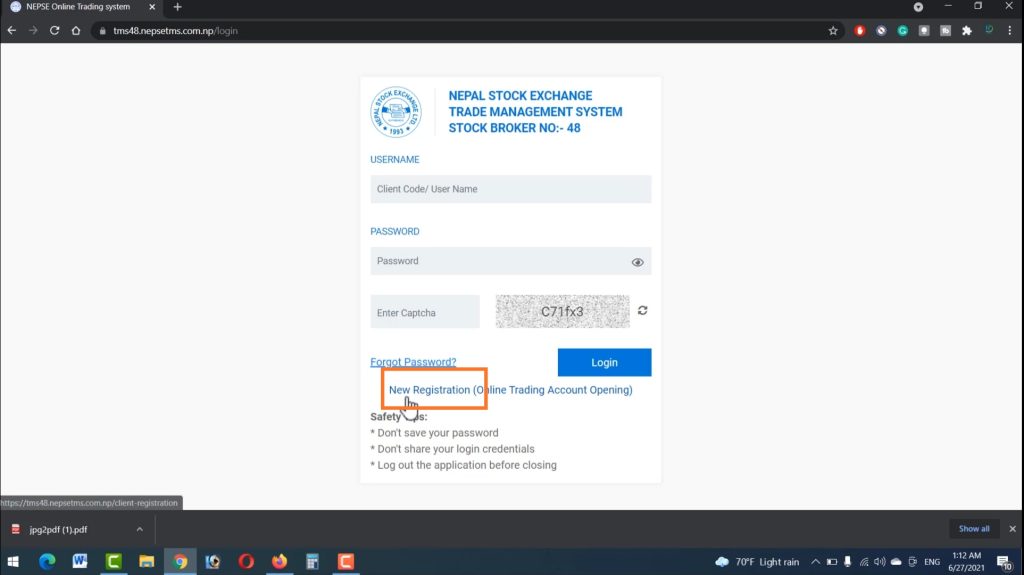Go forward in browser history
The width and height of the screenshot is (1024, 575).
pos(33,31)
